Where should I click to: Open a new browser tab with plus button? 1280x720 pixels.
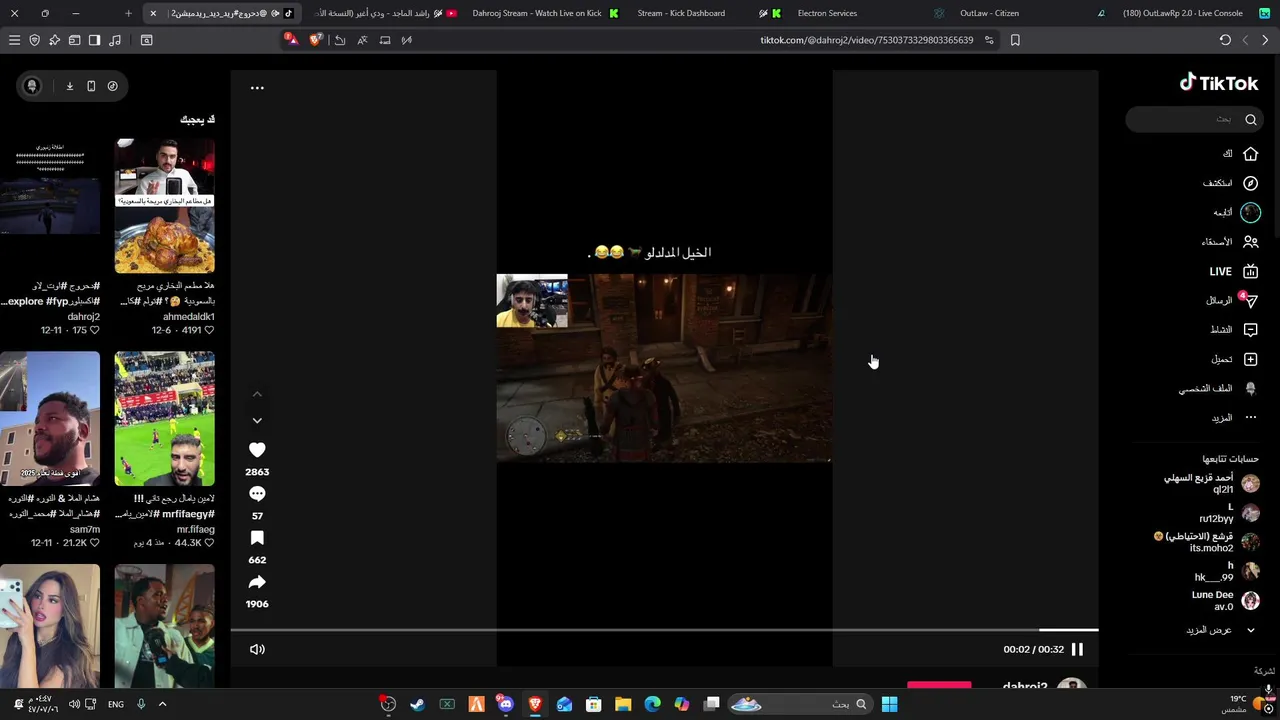point(128,13)
